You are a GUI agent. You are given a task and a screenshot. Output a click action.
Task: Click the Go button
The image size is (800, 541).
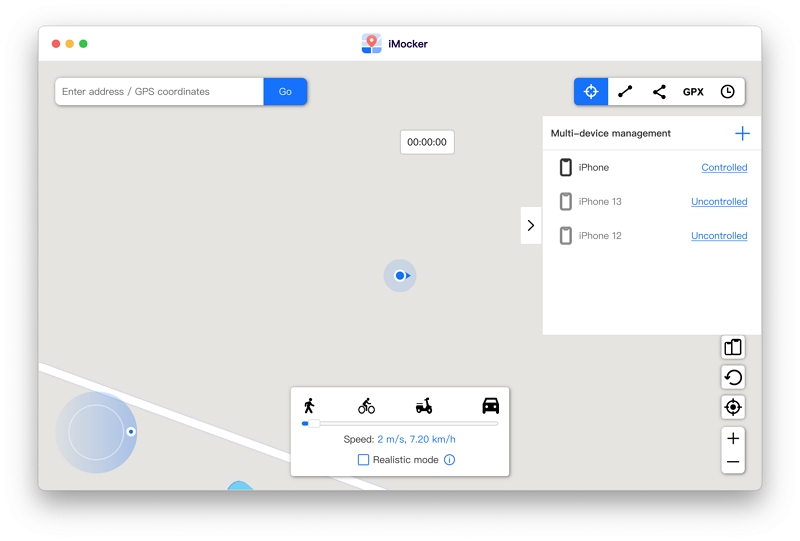pos(285,91)
